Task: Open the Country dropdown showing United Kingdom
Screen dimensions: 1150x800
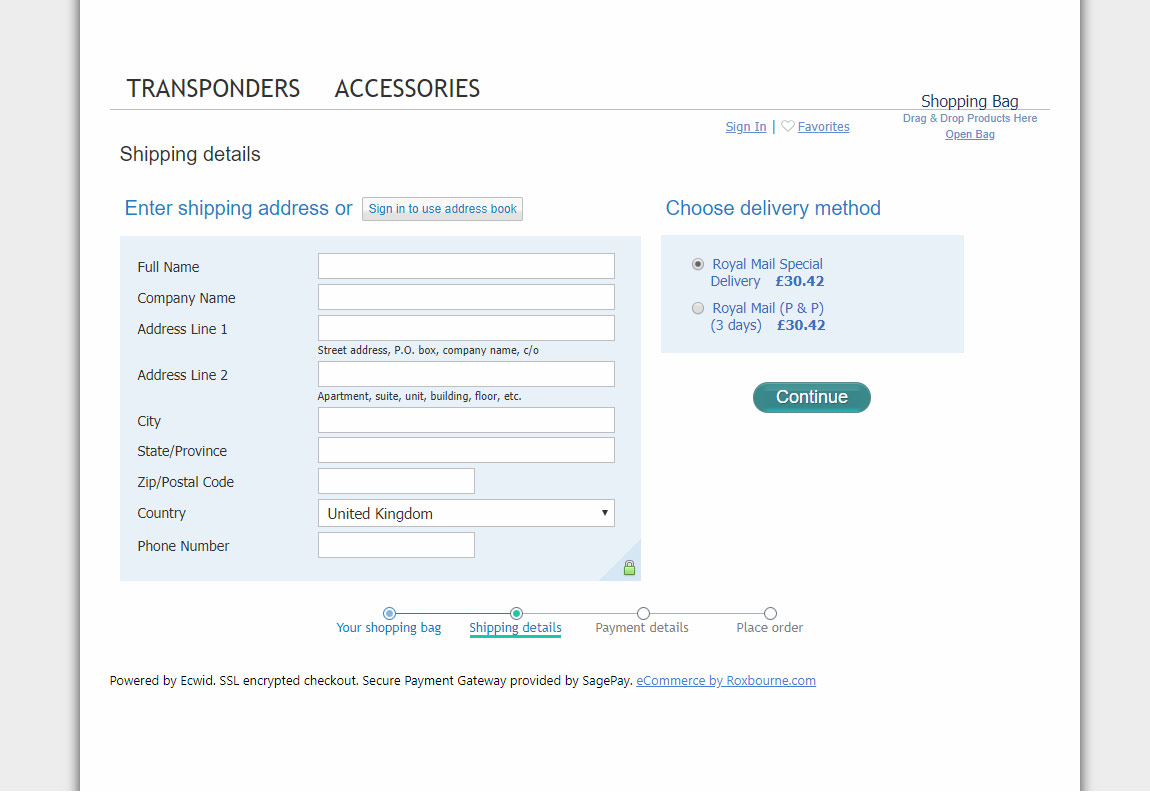Action: pos(466,513)
